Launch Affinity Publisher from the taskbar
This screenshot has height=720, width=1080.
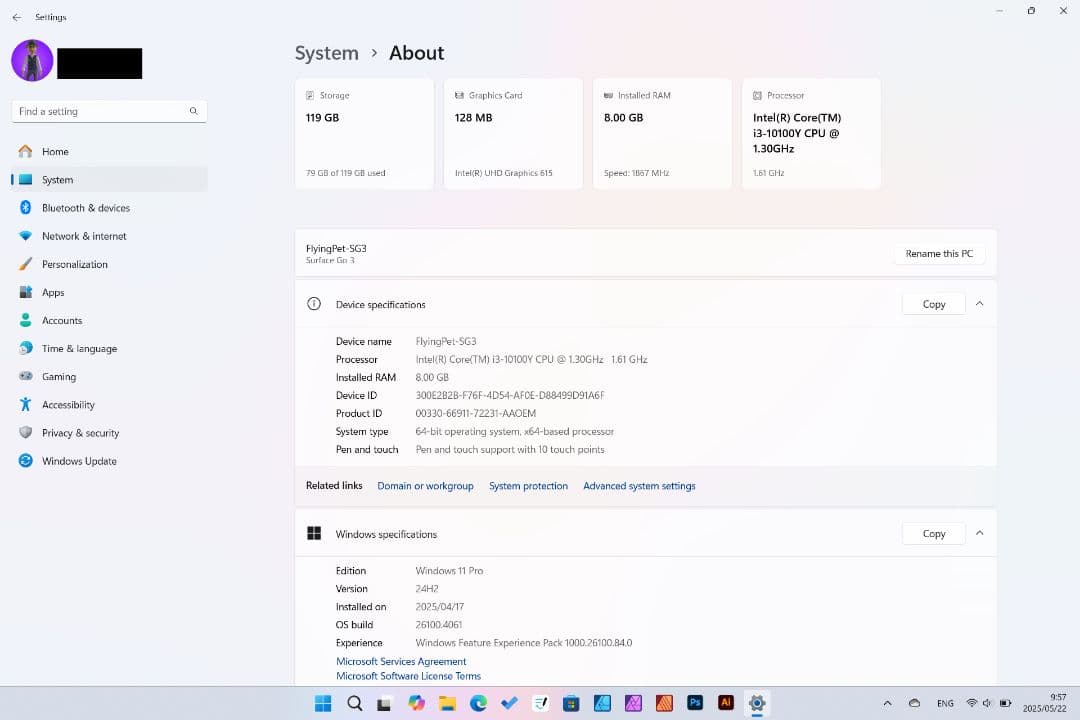pos(664,703)
